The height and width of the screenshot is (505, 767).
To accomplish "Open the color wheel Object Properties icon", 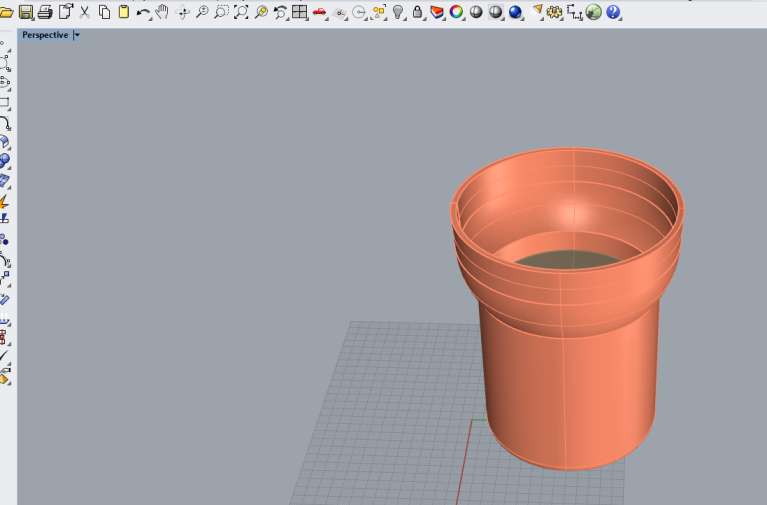I will click(456, 12).
